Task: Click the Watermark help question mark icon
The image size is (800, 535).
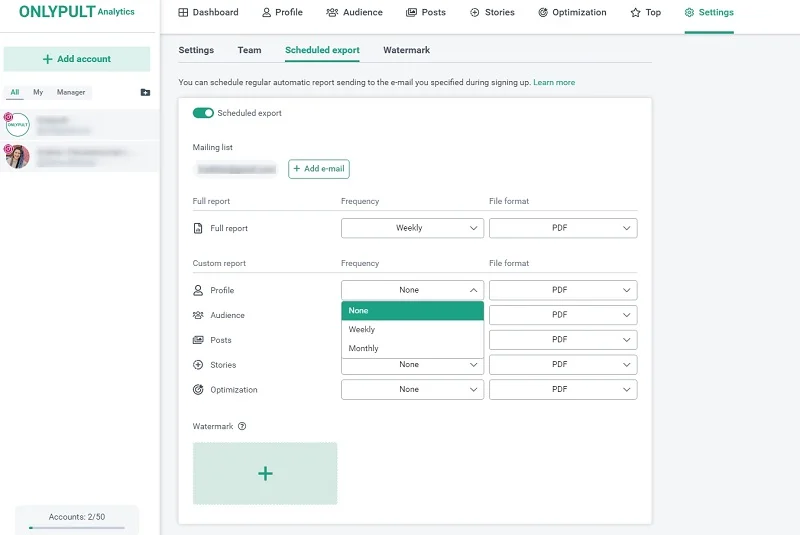Action: [x=242, y=426]
